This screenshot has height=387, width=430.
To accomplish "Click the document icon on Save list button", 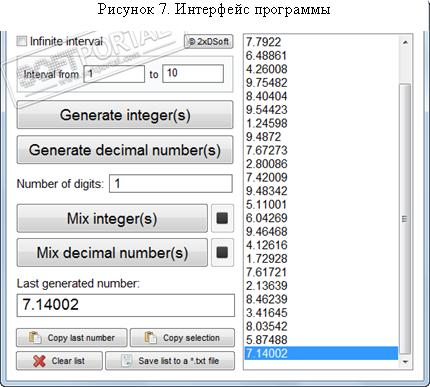I will pos(127,361).
